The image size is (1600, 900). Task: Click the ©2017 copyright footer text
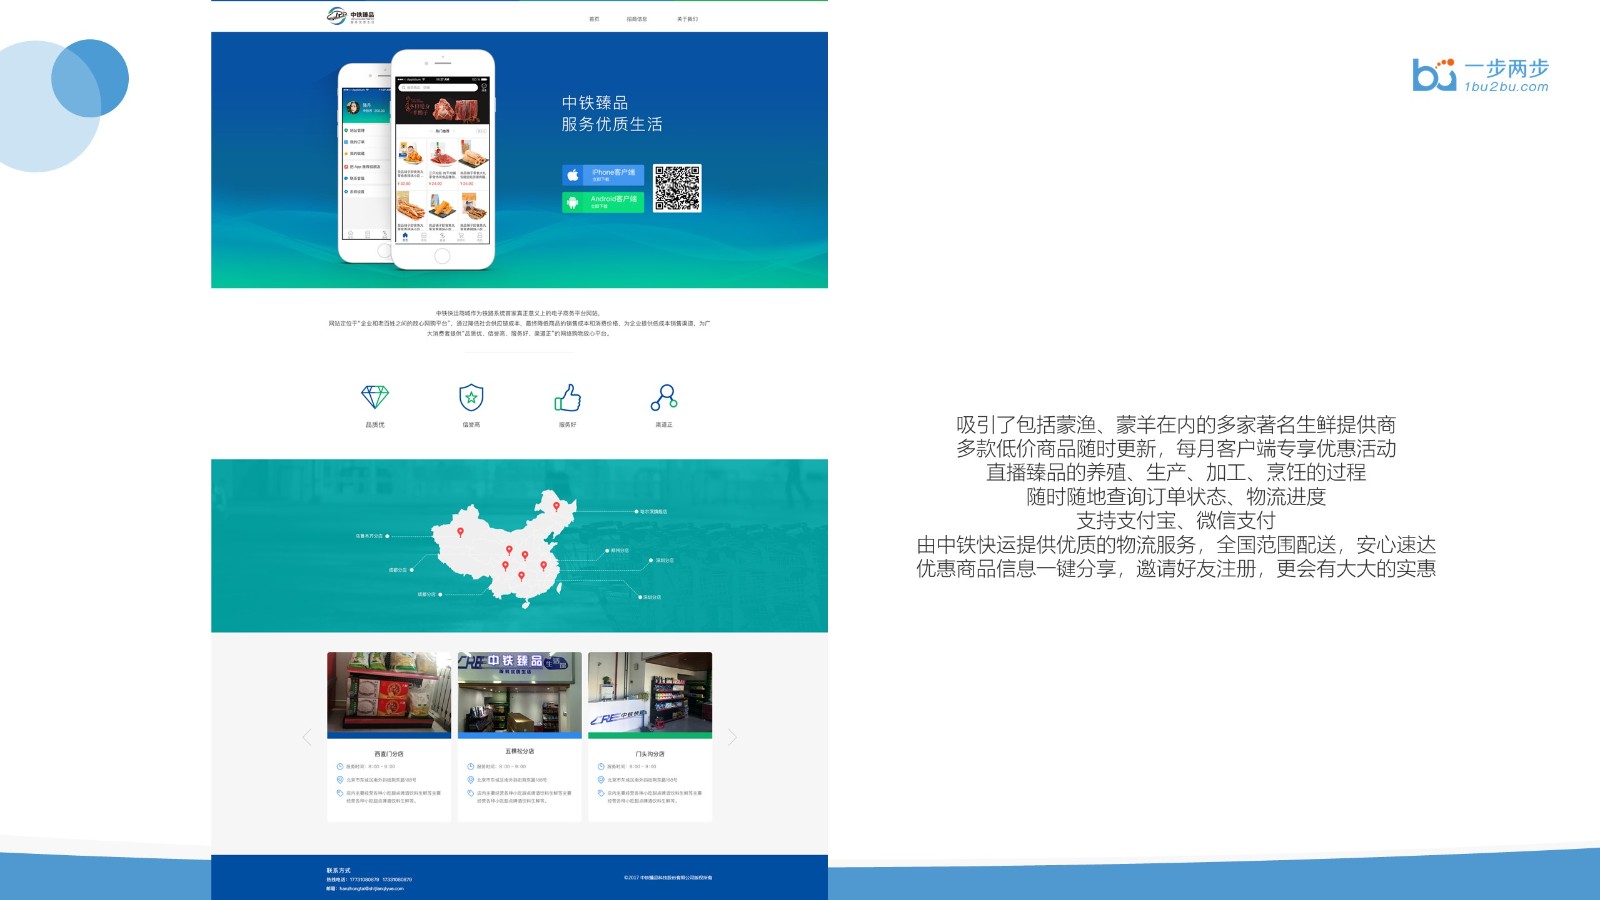(668, 878)
